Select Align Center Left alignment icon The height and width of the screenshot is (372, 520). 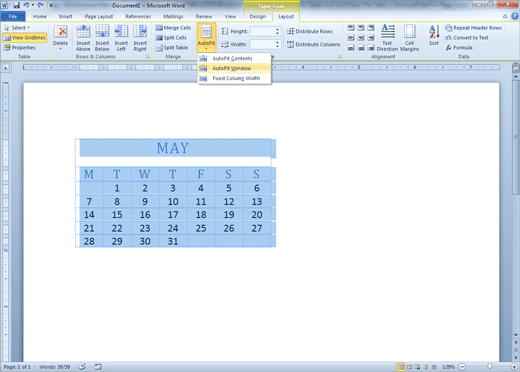(x=351, y=38)
